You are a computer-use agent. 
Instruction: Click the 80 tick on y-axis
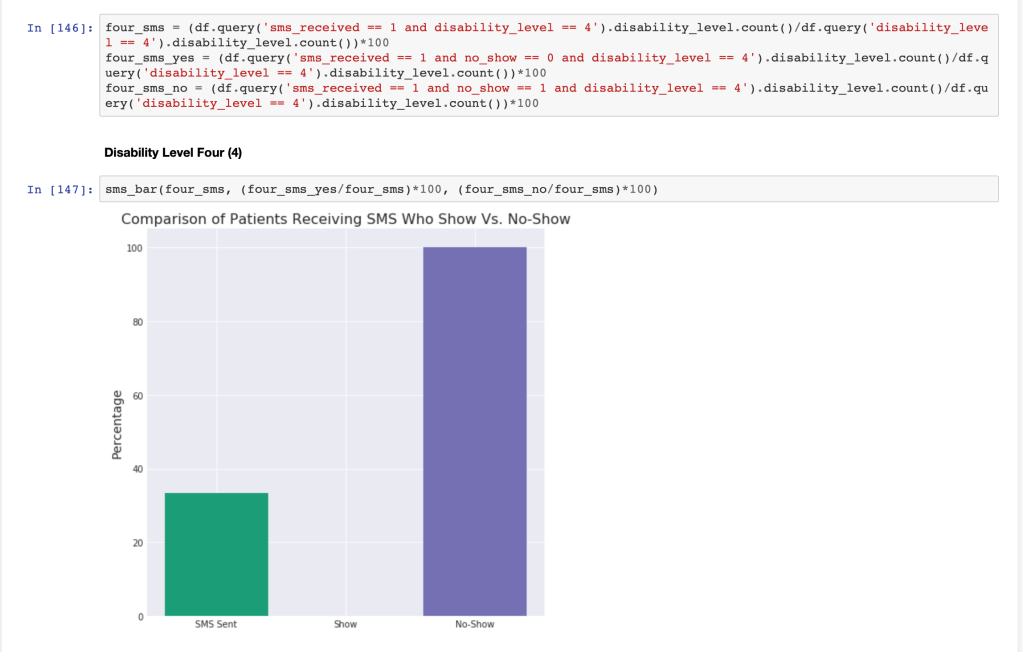pos(136,322)
